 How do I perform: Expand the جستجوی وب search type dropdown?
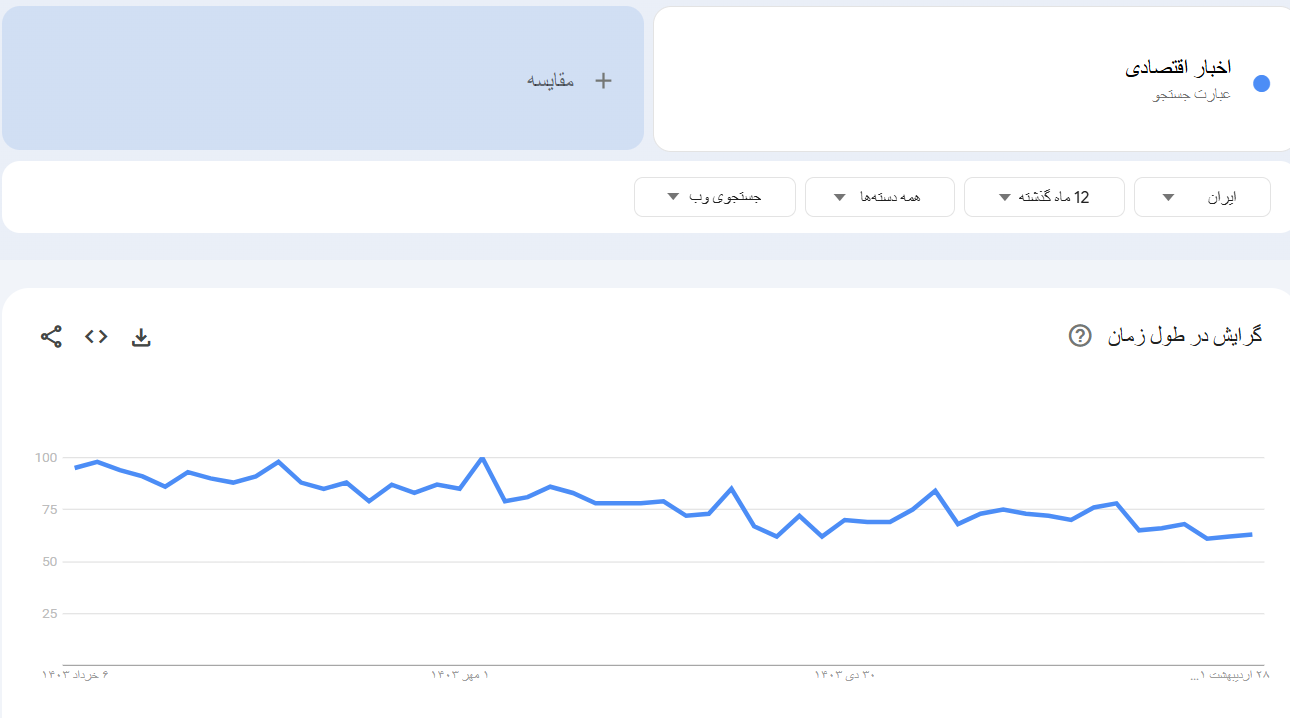click(x=714, y=197)
